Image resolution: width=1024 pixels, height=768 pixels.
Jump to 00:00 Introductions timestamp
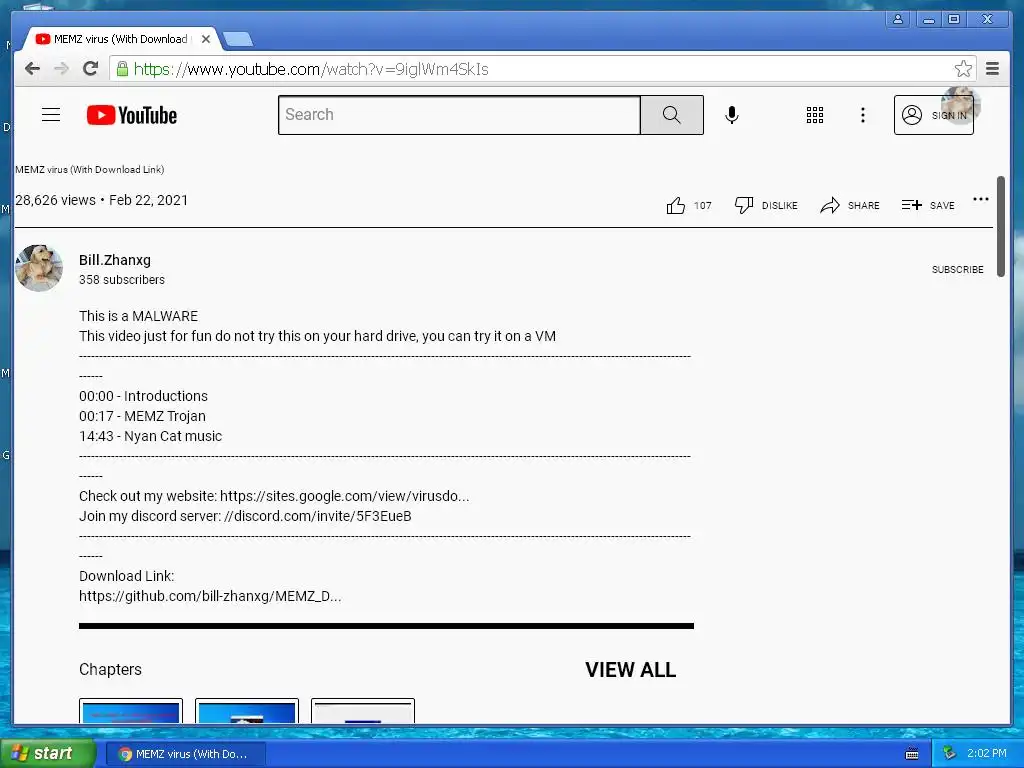tap(96, 396)
